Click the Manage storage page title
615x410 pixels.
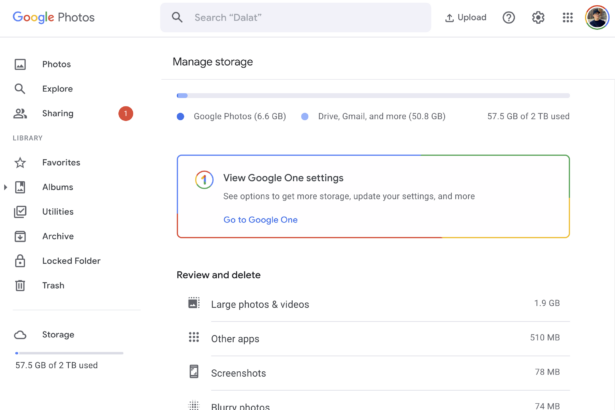213,62
